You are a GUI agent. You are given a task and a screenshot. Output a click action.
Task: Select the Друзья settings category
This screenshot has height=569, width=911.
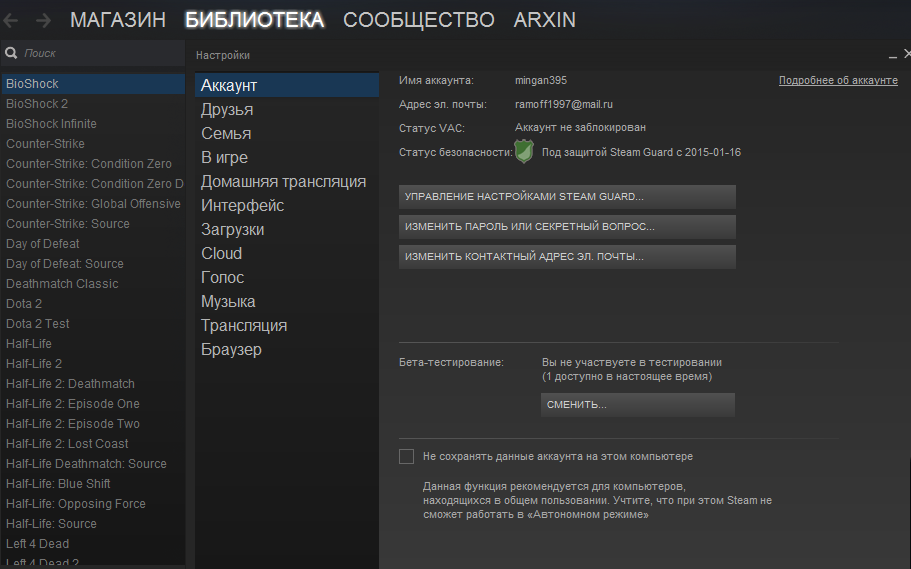287,109
